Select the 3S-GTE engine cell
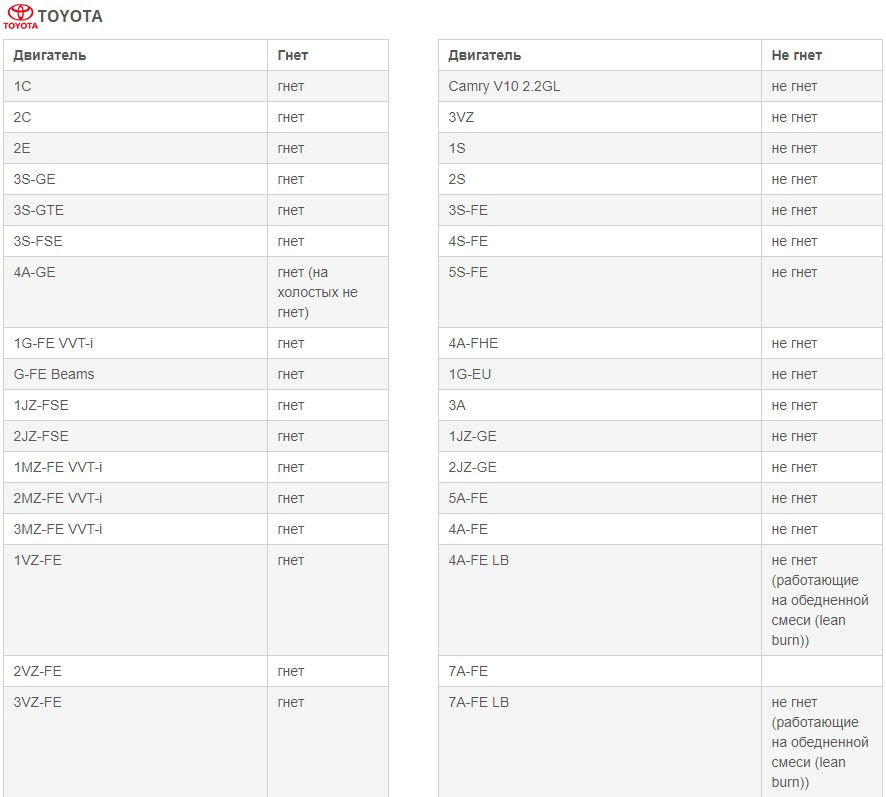 point(39,210)
